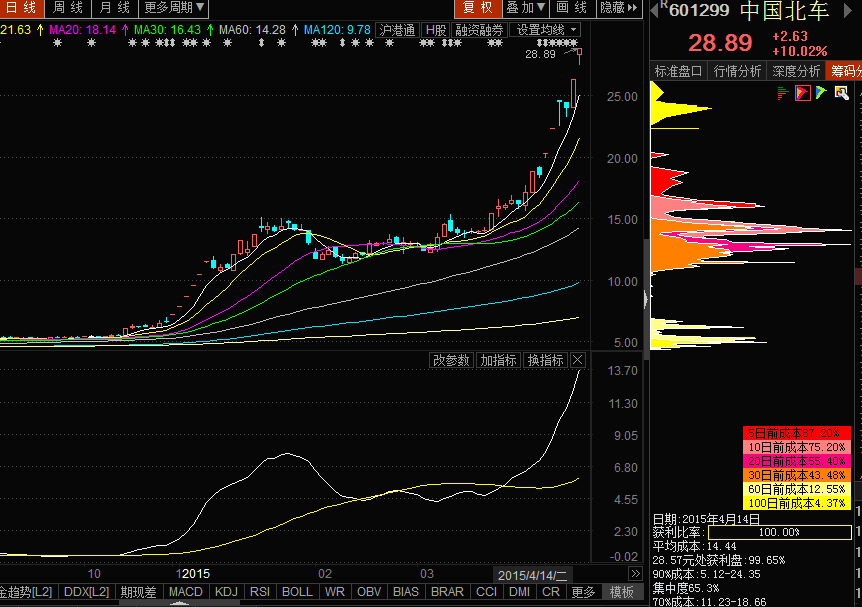Click the double-arrow scroll icon beside the date

(635, 574)
